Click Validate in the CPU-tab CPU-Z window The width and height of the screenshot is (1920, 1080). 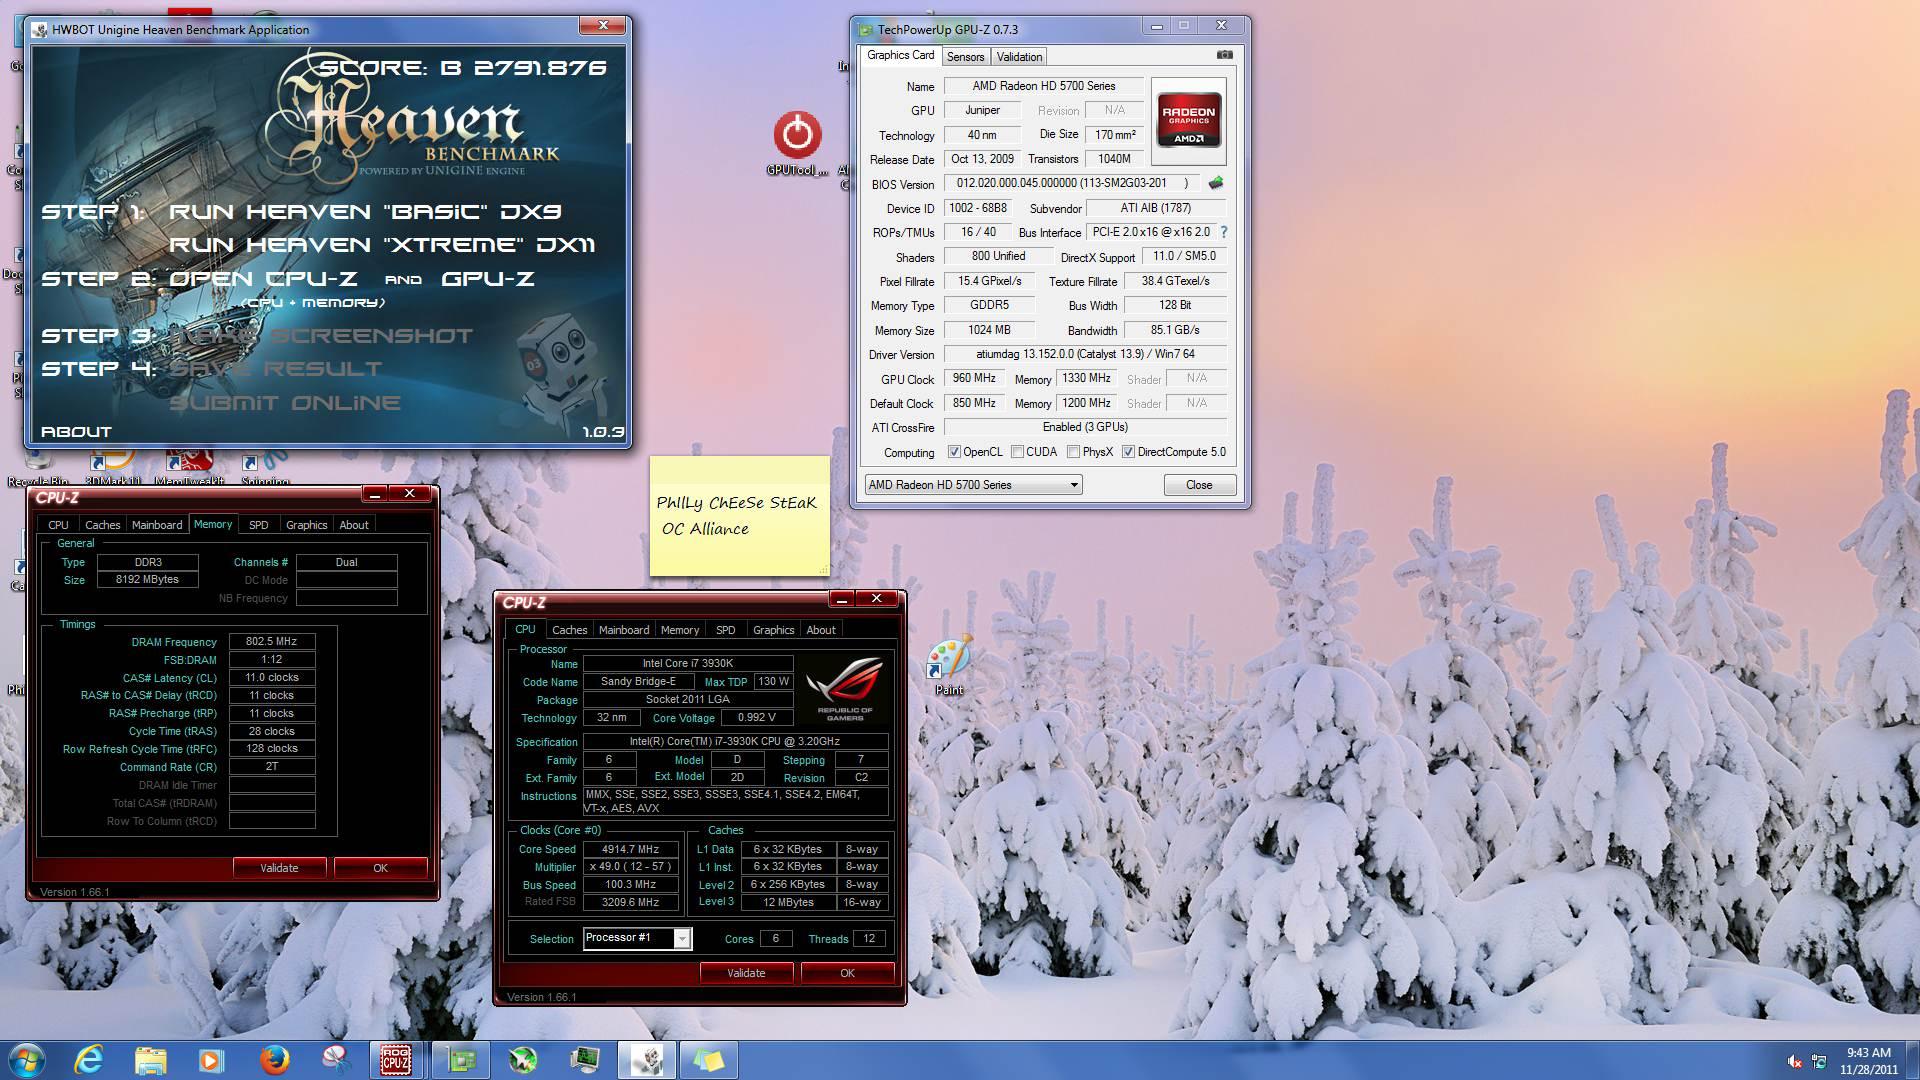746,973
